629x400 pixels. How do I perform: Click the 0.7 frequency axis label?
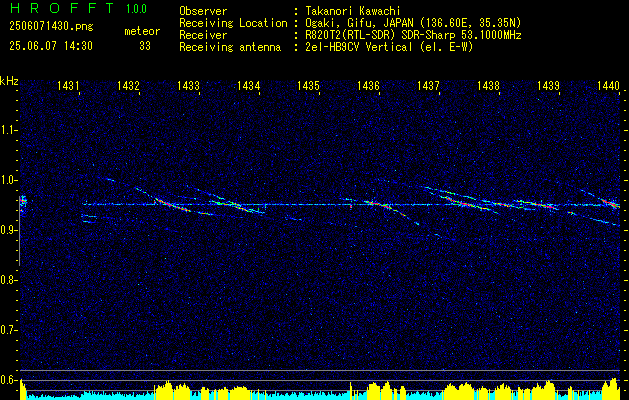pos(8,330)
